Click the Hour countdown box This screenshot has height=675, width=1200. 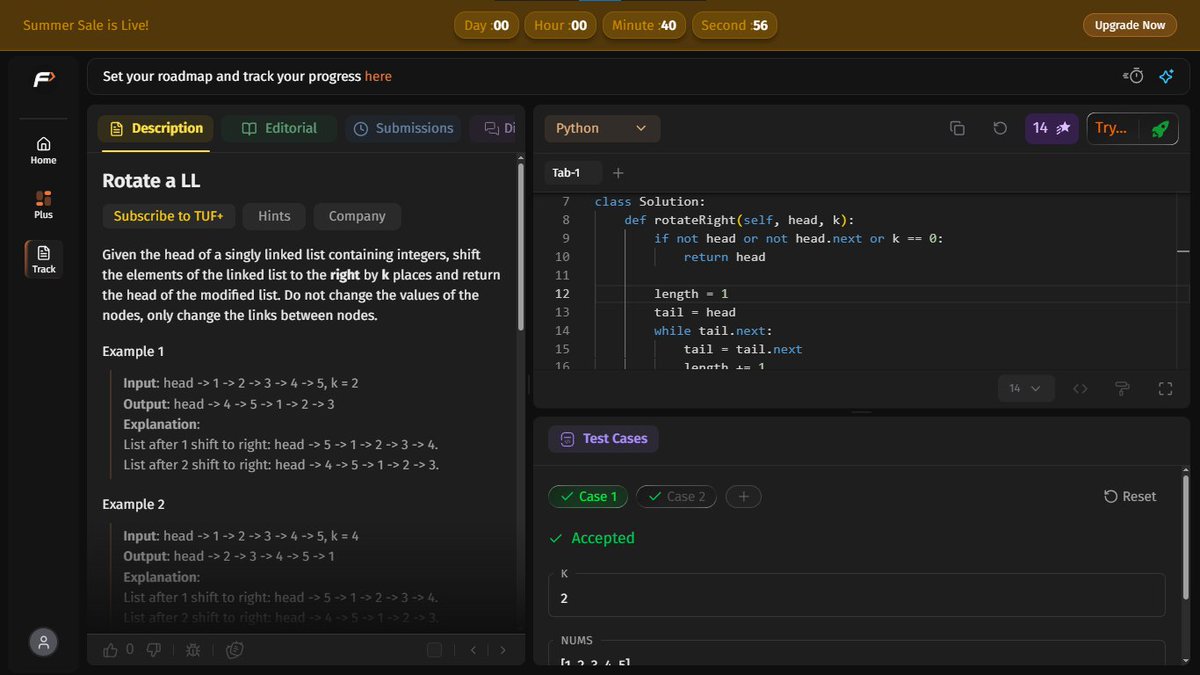click(560, 25)
